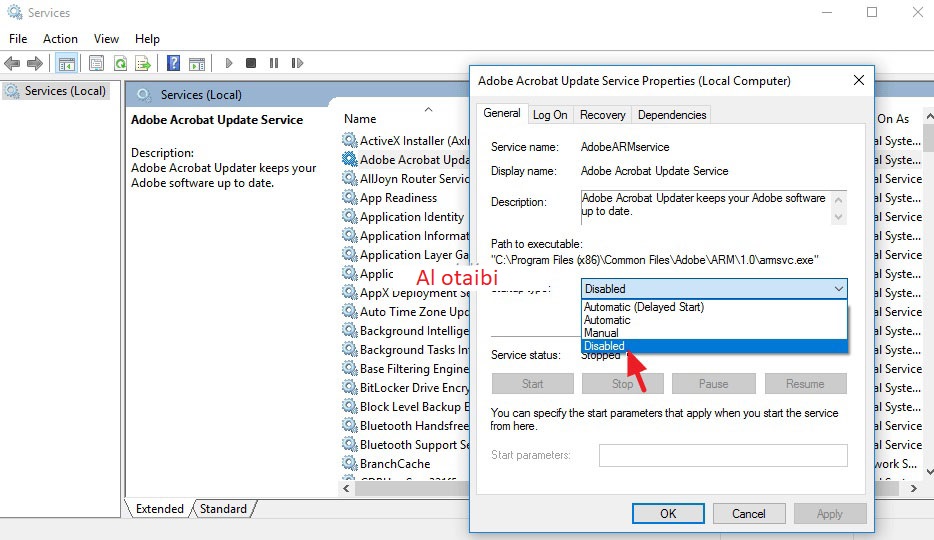Toggle Show/Hide Console Tree toolbar icon
934x540 pixels.
pyautogui.click(x=67, y=63)
